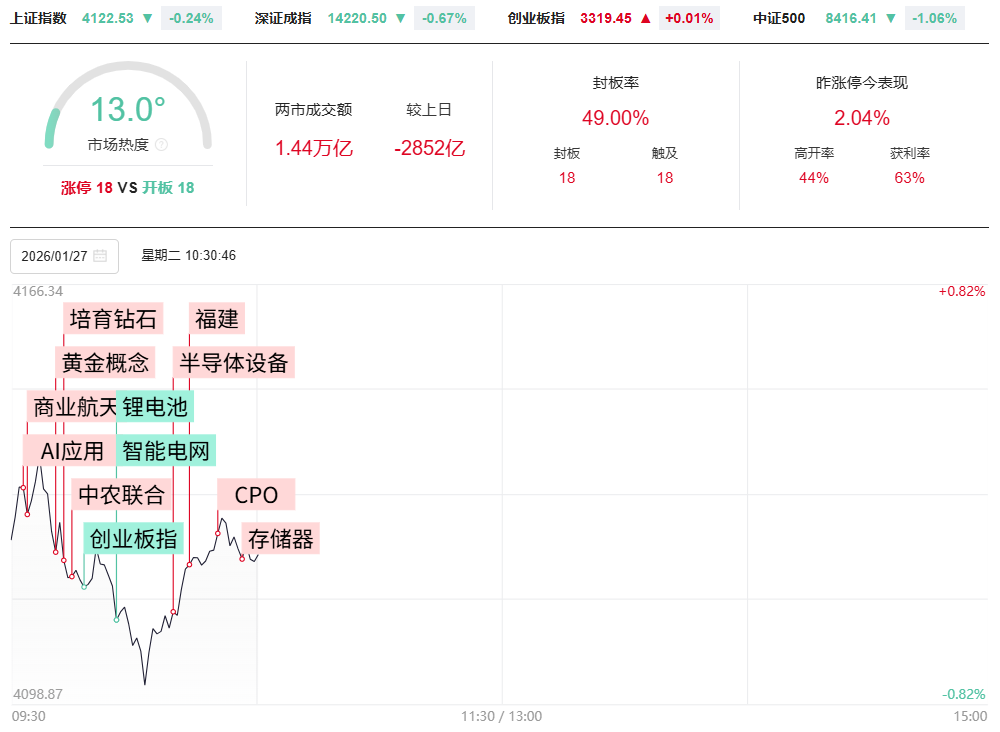Click the 昨涨停今表现 2.04% figure

861,118
